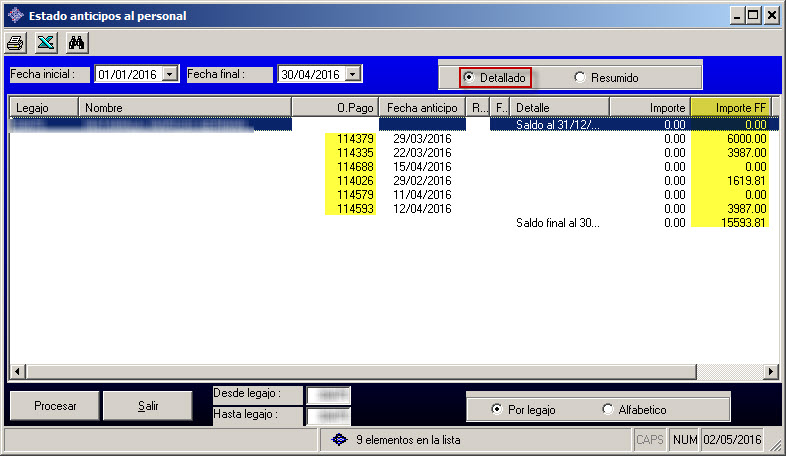Click the Desde legajo input field

tap(328, 394)
